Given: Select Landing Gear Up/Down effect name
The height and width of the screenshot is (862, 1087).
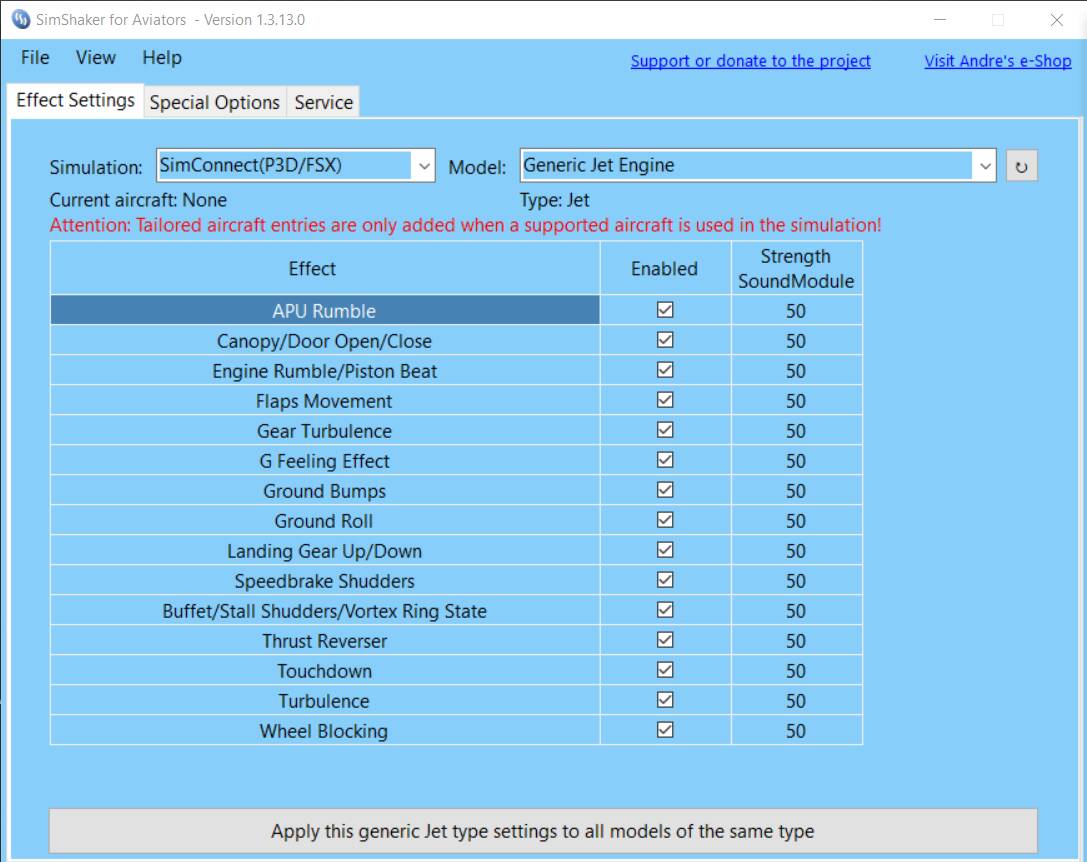Looking at the screenshot, I should coord(324,551).
